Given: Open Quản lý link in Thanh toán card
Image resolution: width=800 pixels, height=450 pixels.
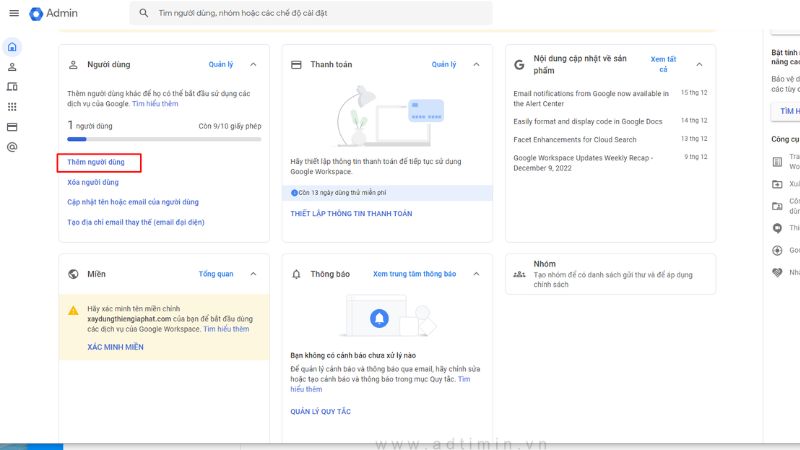Looking at the screenshot, I should 444,64.
